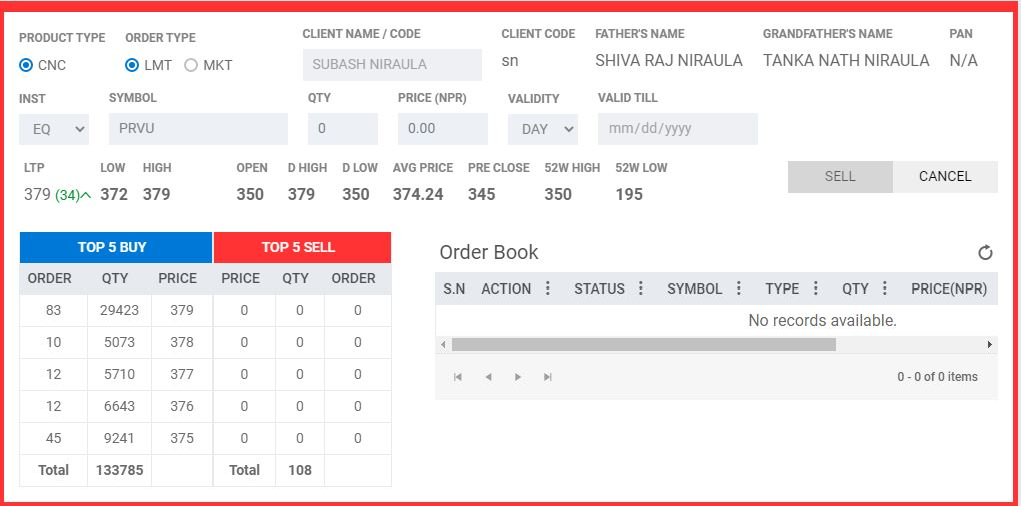The height and width of the screenshot is (506, 1021).
Task: Go to next page of Order Book
Action: pos(518,377)
